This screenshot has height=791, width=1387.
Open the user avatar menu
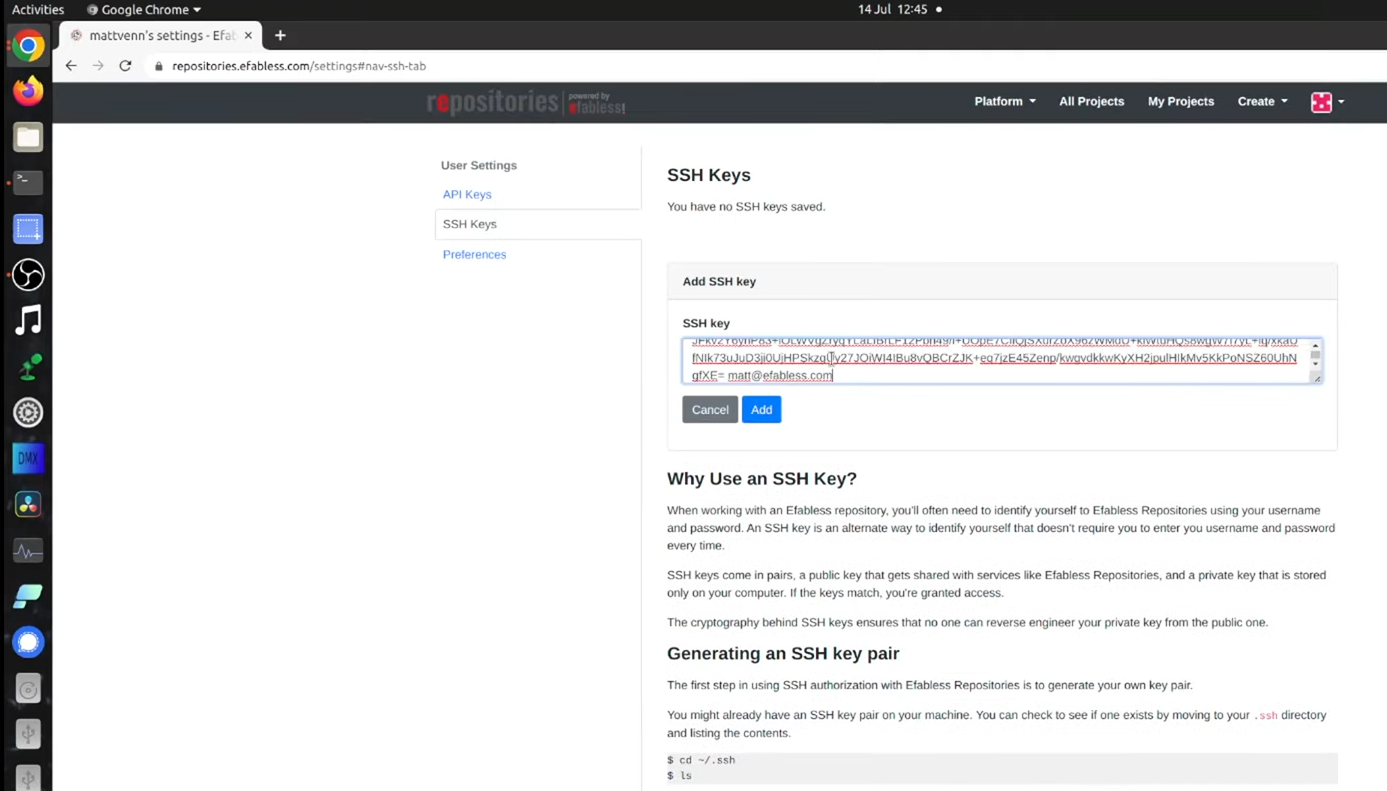(1328, 102)
